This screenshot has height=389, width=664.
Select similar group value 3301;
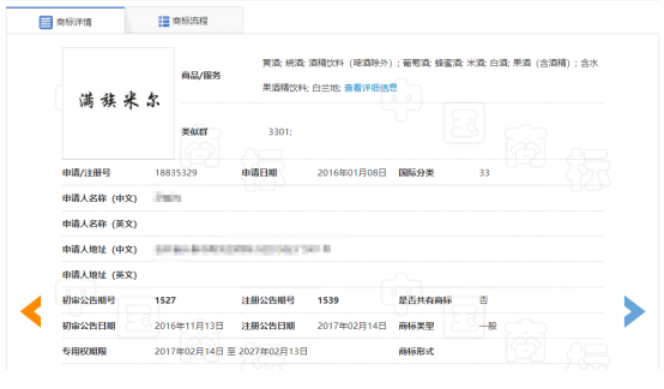tap(280, 132)
